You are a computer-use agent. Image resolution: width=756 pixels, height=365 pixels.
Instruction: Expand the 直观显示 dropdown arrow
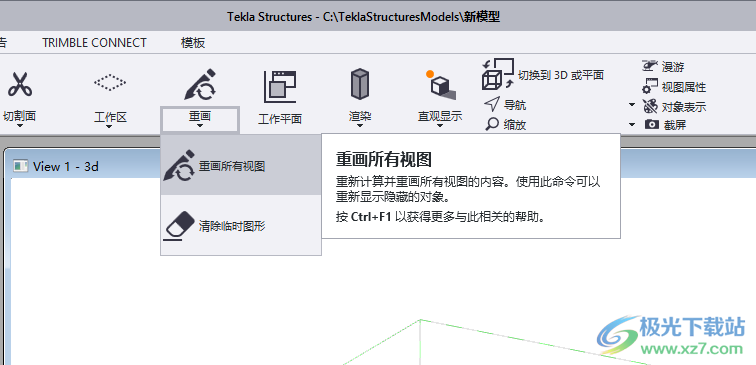click(x=440, y=126)
